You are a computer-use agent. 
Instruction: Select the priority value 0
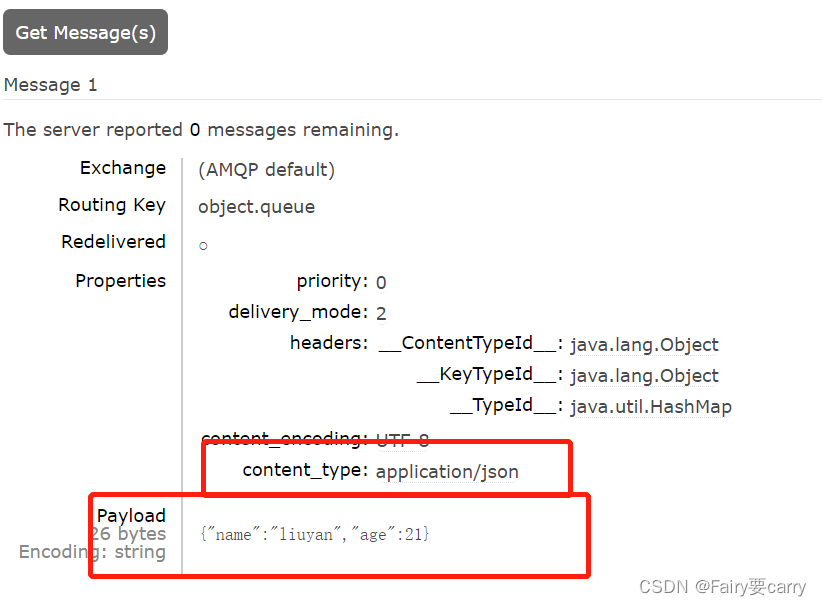tap(380, 282)
